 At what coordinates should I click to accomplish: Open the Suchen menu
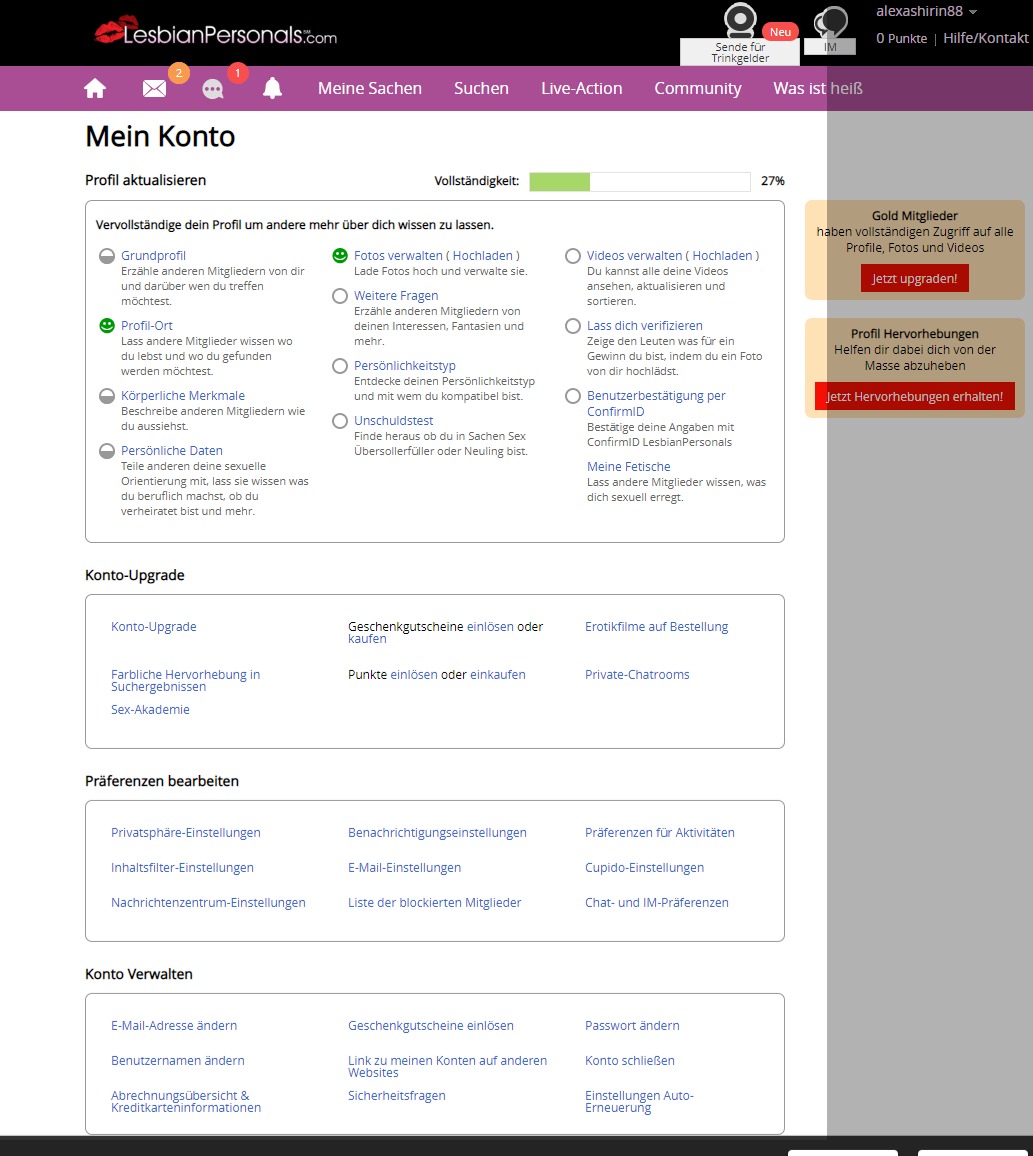[x=481, y=88]
